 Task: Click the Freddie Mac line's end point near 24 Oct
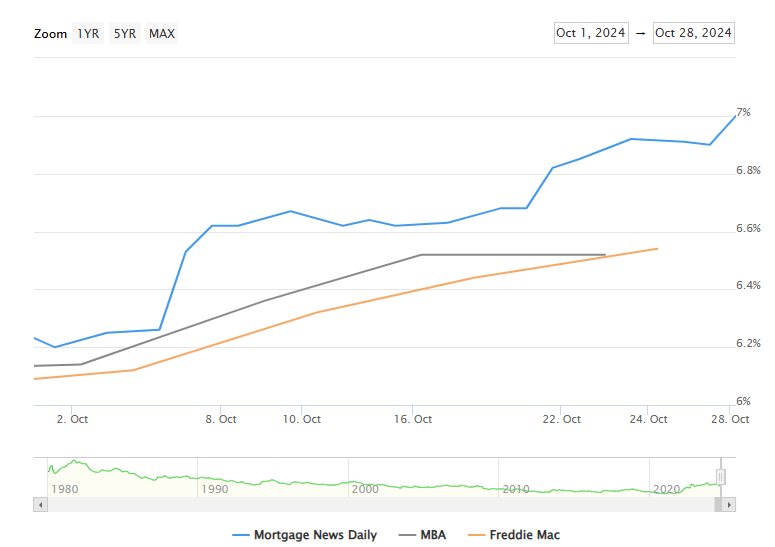click(x=657, y=248)
